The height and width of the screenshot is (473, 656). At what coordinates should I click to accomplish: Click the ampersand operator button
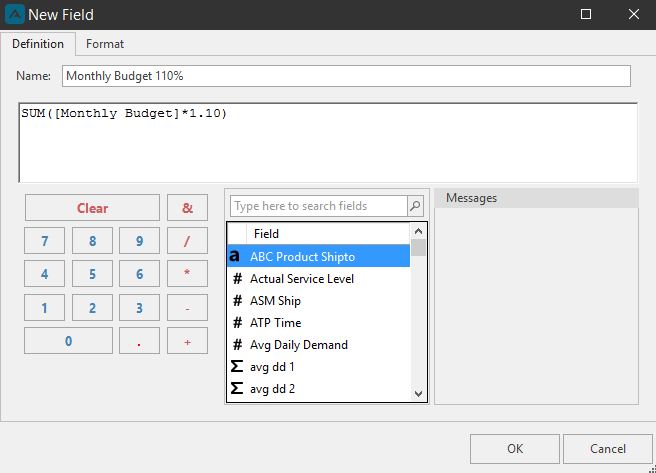coord(187,208)
